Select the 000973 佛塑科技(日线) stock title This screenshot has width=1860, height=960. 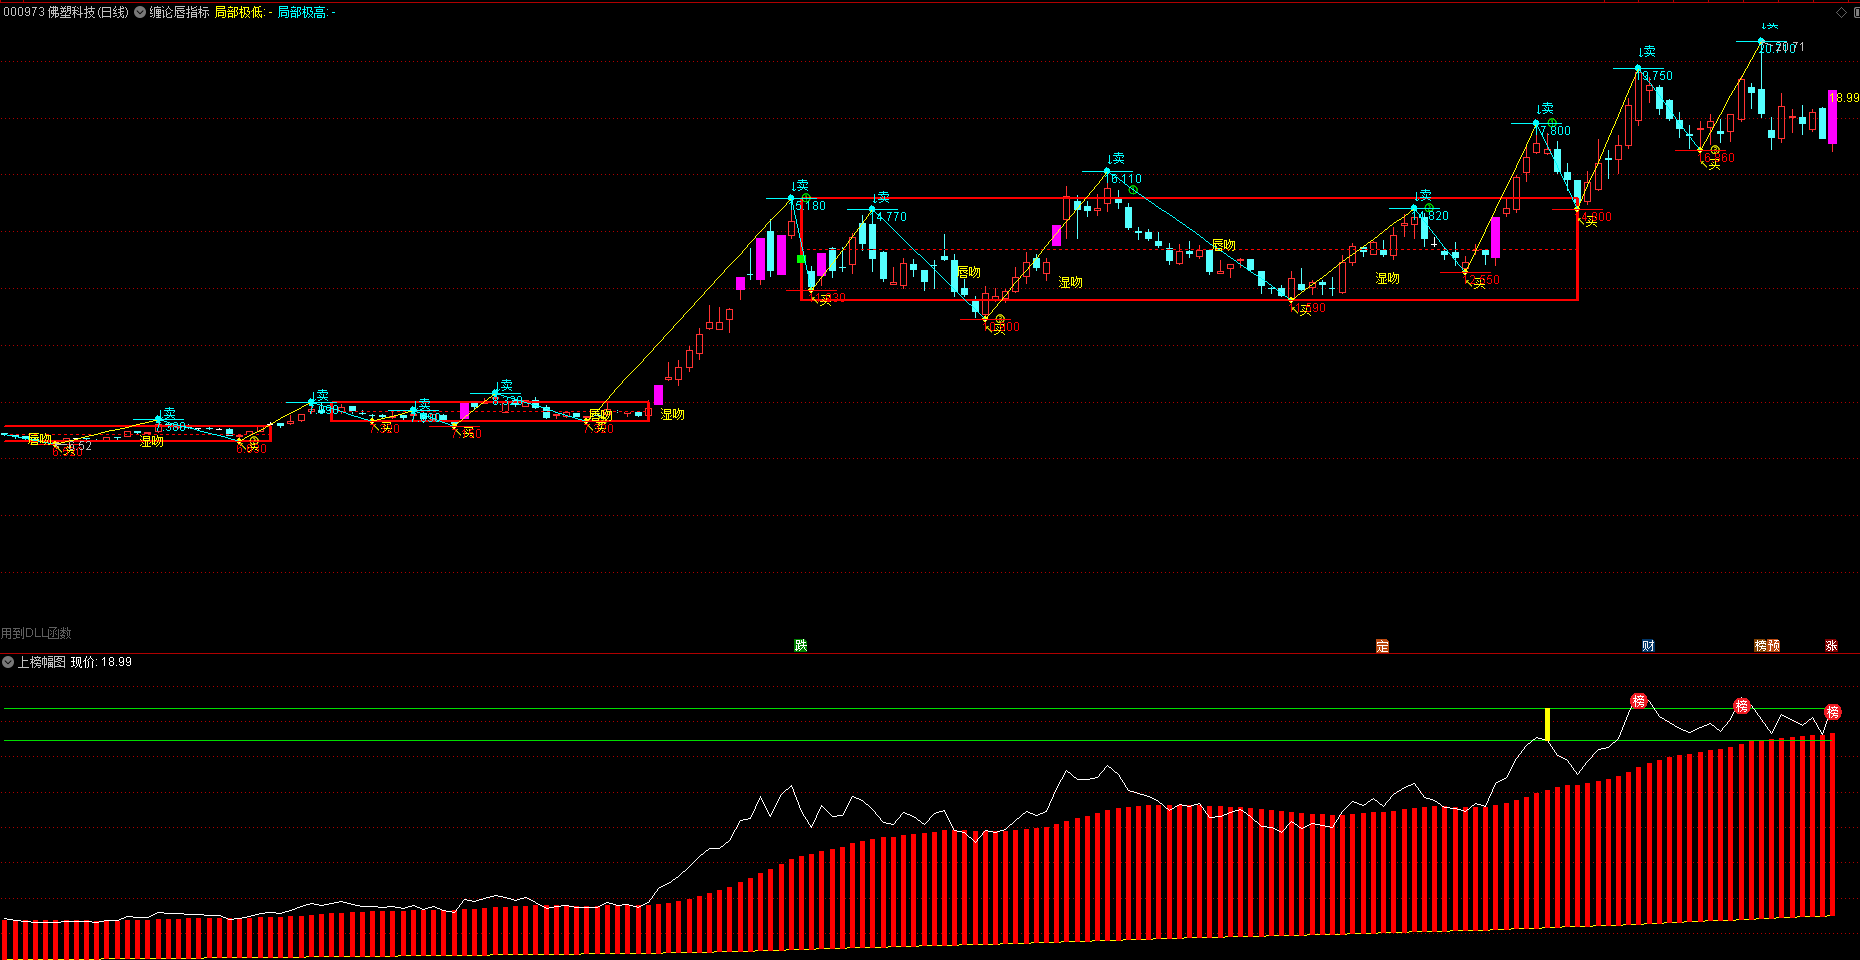pyautogui.click(x=66, y=12)
